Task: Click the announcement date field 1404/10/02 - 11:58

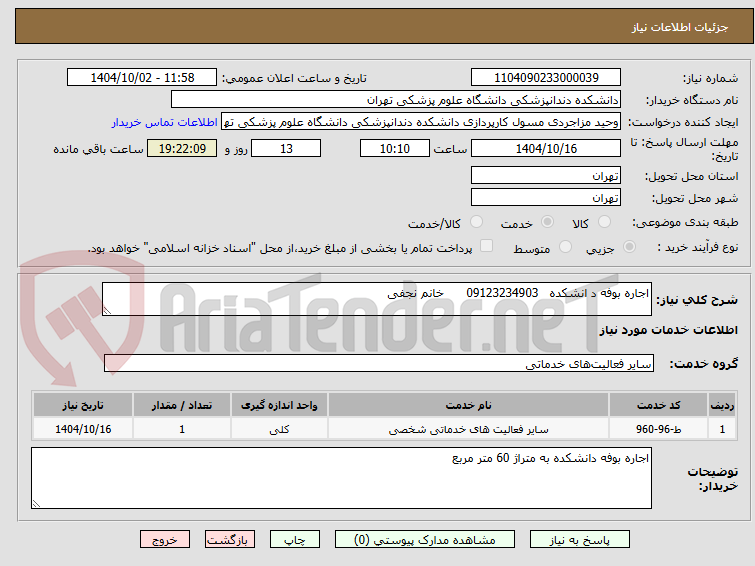Action: click(142, 78)
